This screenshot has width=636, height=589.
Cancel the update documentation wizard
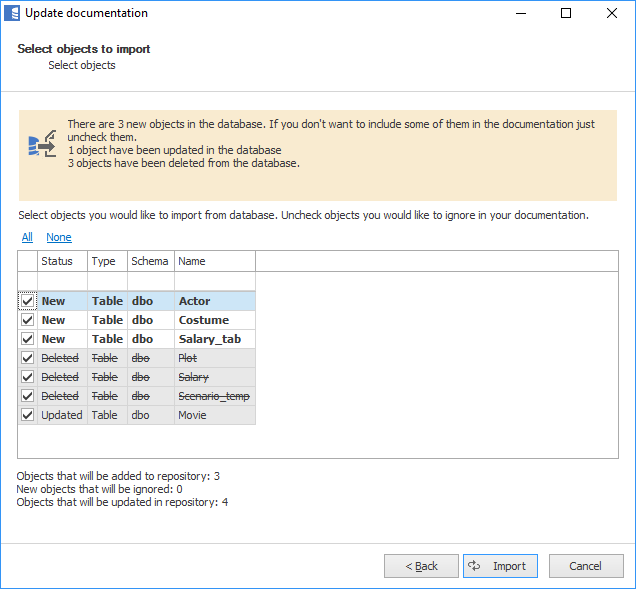pos(585,566)
